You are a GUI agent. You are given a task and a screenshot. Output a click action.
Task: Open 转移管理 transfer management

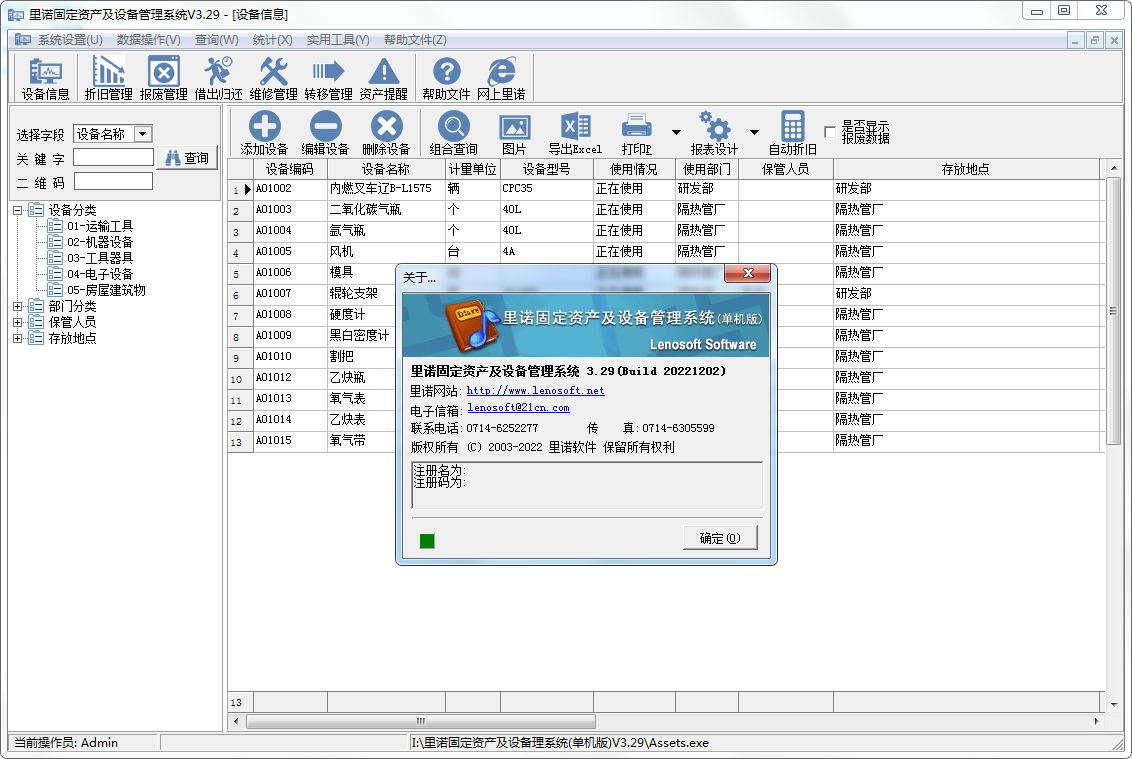[328, 78]
